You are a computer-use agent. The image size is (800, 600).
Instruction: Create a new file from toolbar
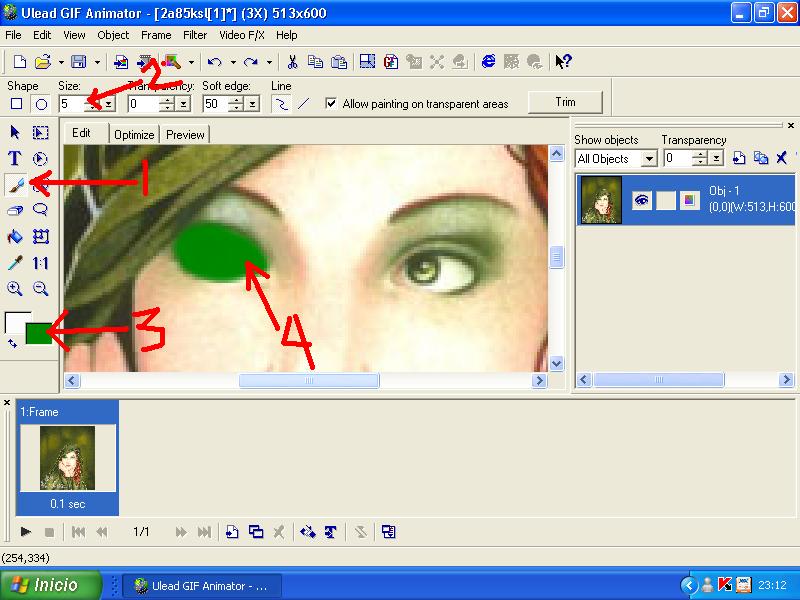[x=19, y=62]
